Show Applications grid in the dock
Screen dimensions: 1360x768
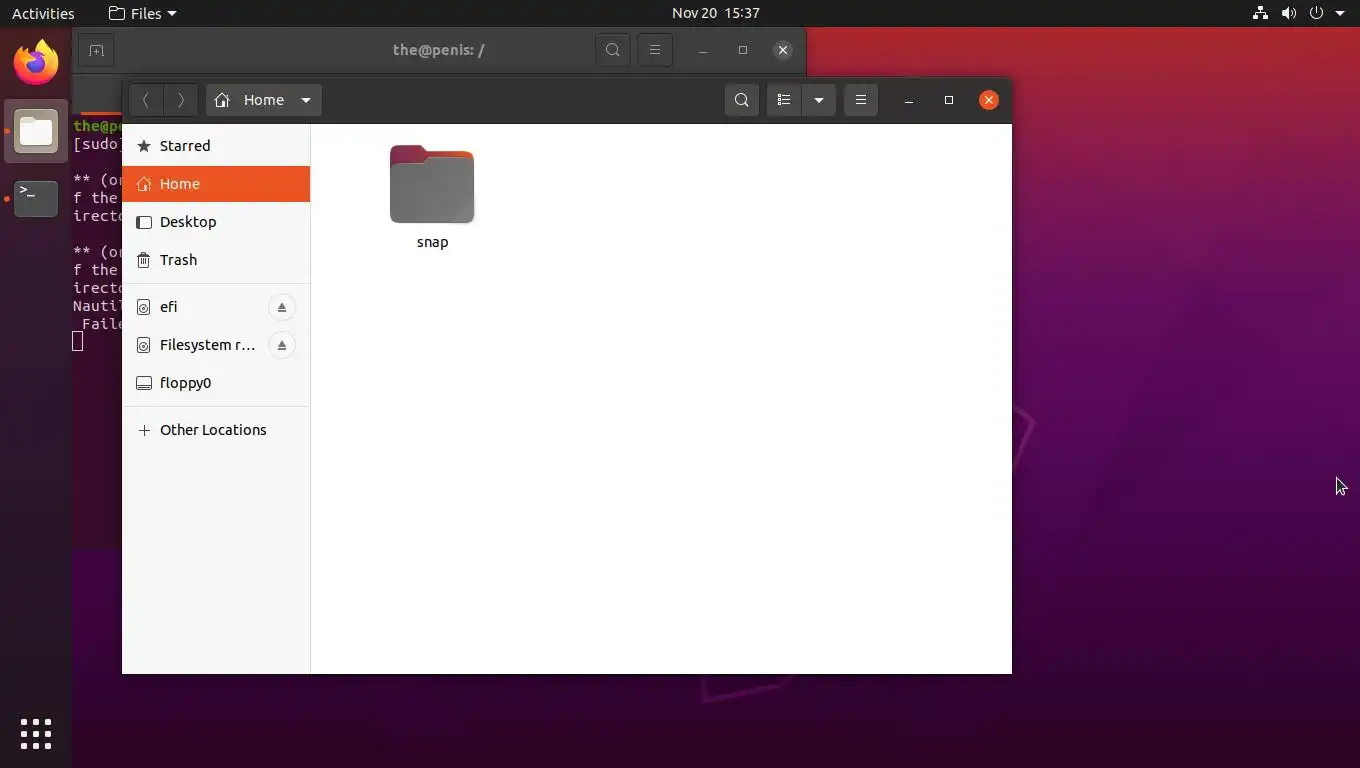pyautogui.click(x=36, y=733)
